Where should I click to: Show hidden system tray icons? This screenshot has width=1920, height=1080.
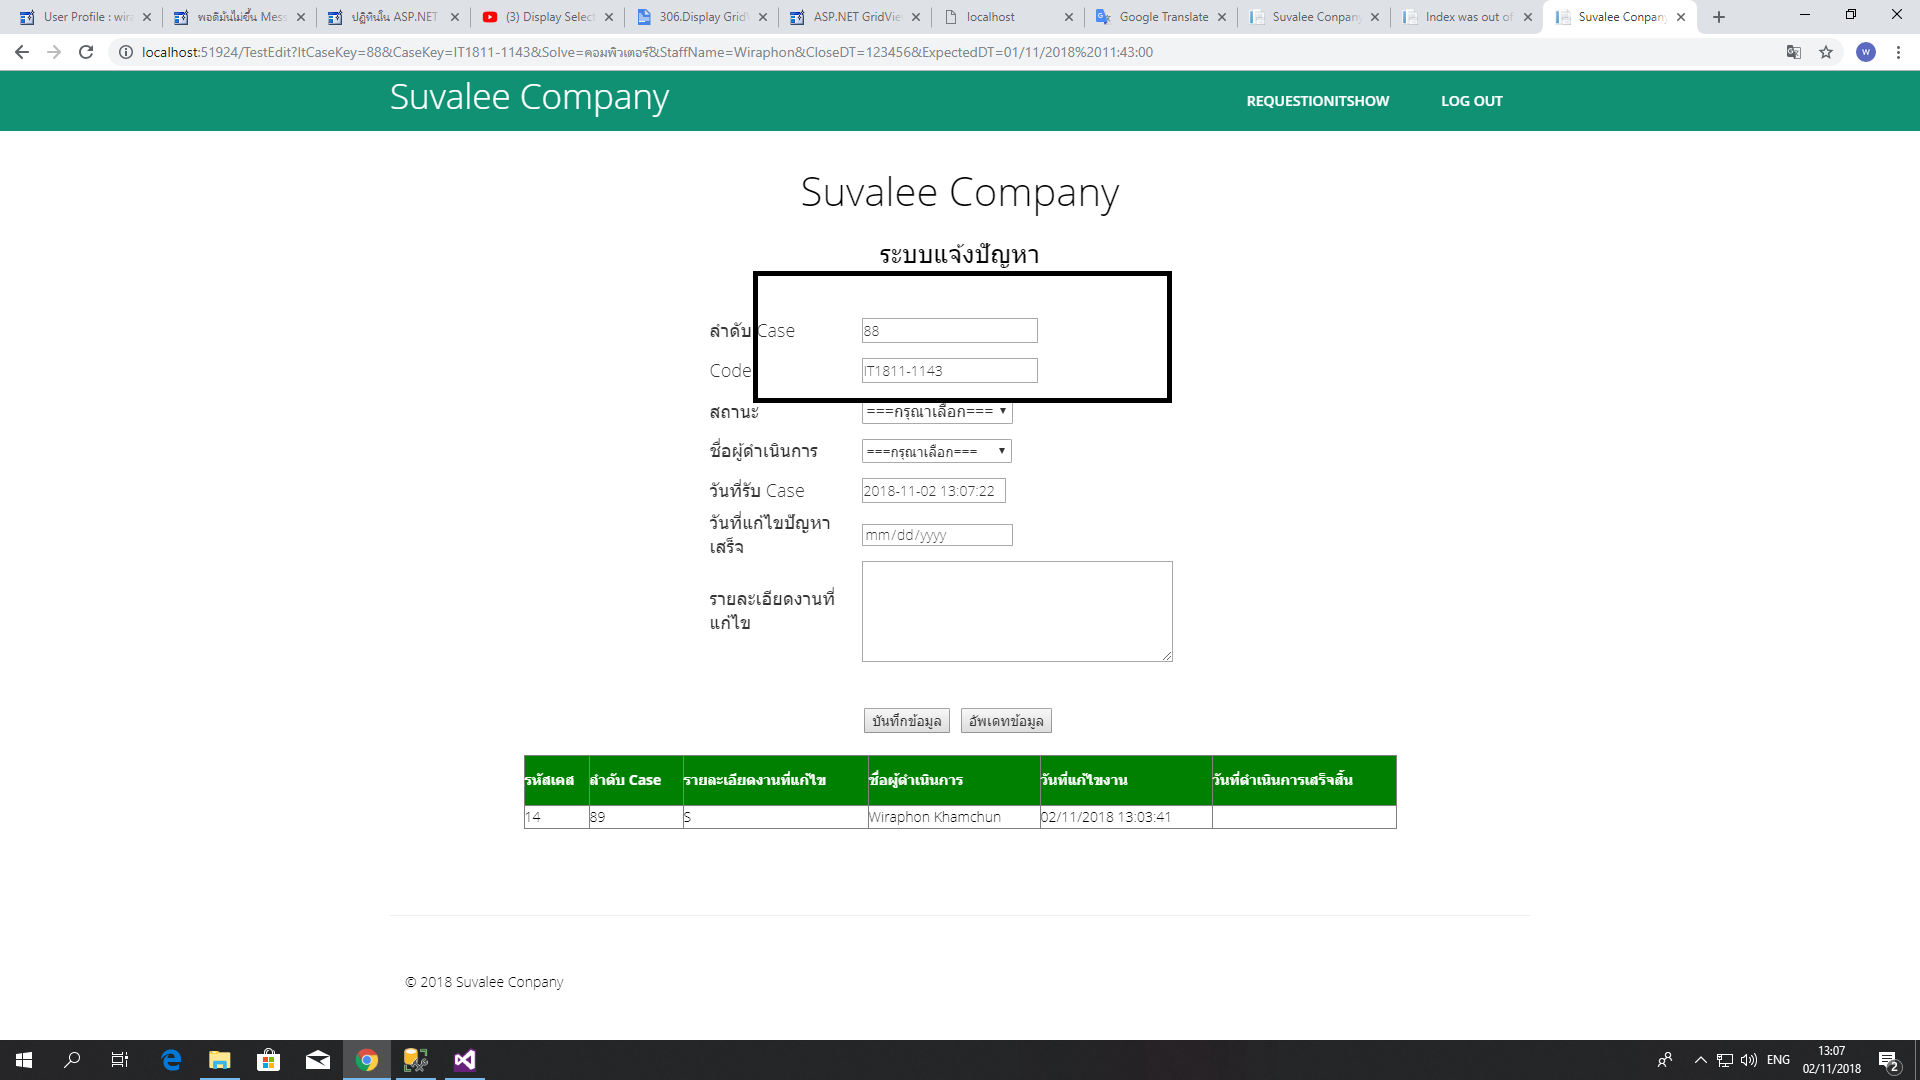click(x=1700, y=1060)
